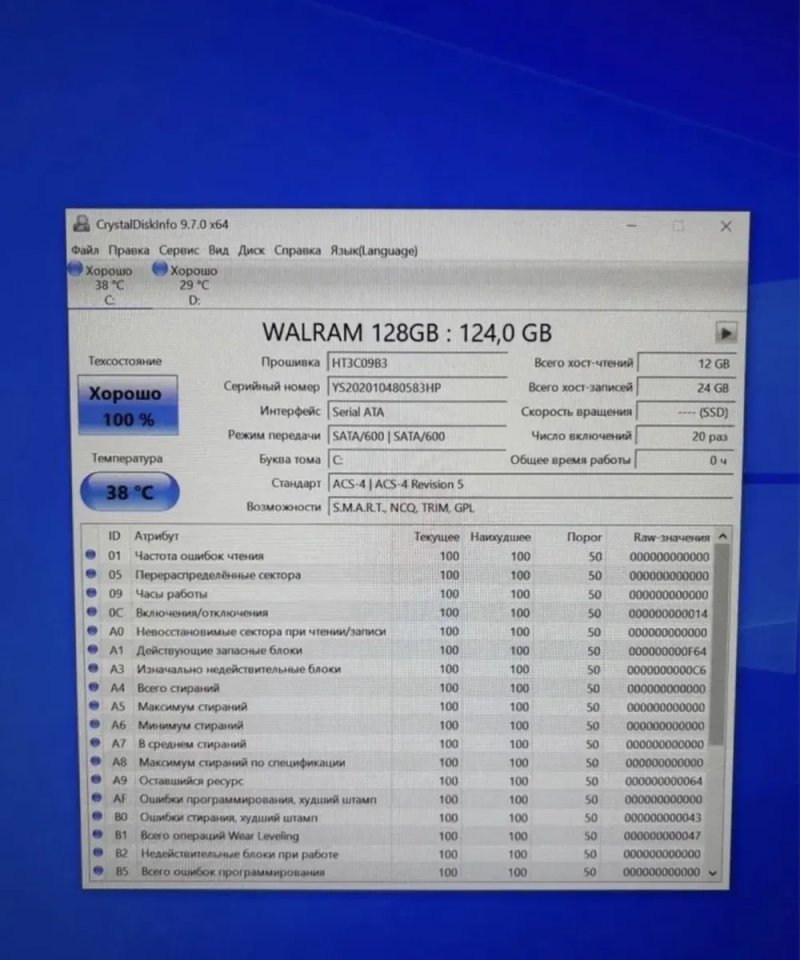Click raw value 000000000F64
Viewport: 800px width, 960px height.
667,651
